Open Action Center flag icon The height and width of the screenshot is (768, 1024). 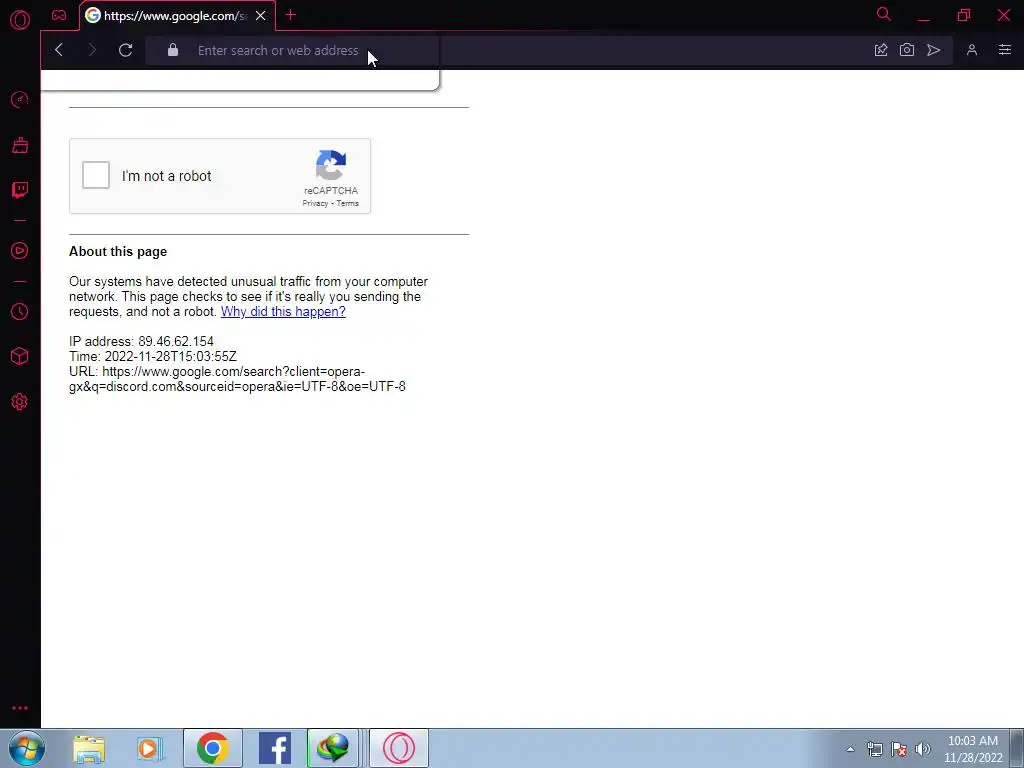coord(899,749)
